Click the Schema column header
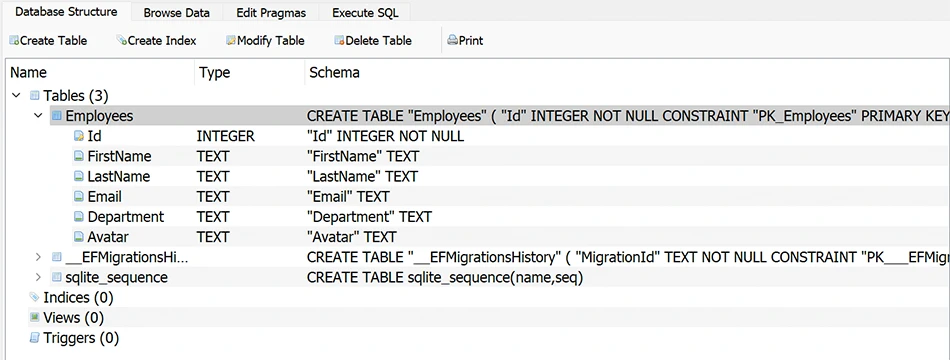The width and height of the screenshot is (950, 360). point(627,73)
